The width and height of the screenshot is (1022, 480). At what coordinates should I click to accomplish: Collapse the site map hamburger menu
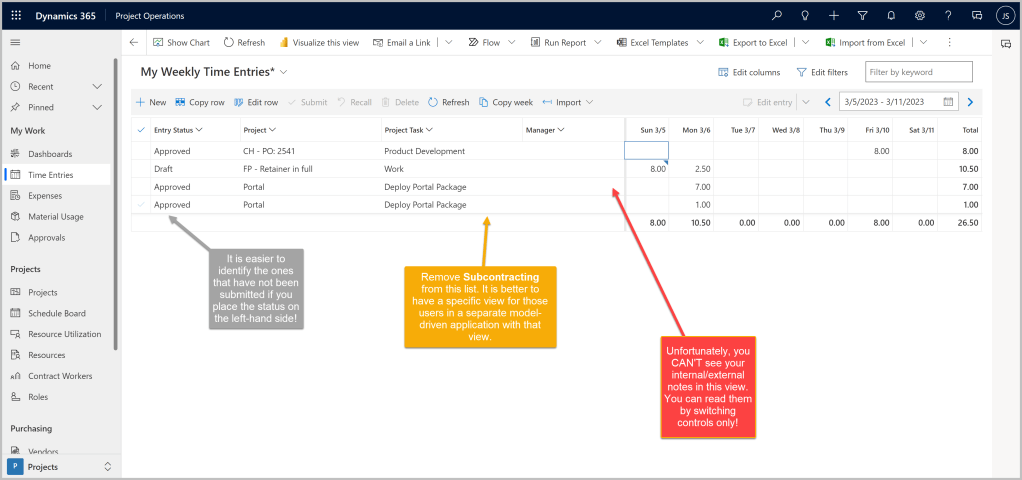[x=15, y=43]
